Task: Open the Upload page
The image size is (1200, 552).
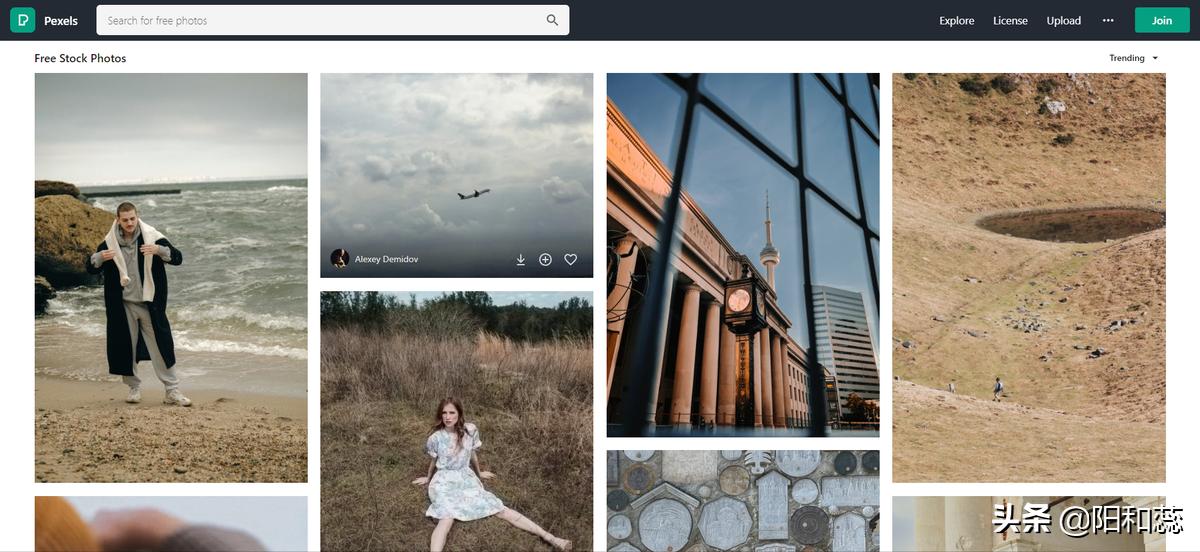Action: pyautogui.click(x=1063, y=20)
